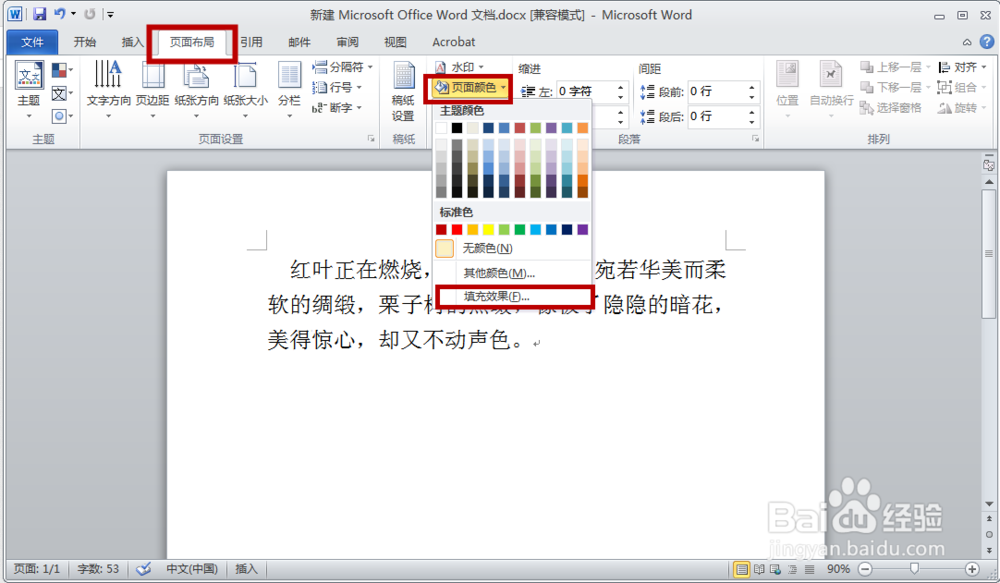The height and width of the screenshot is (583, 1000).
Task: Pick black theme color swatch
Action: pos(457,128)
